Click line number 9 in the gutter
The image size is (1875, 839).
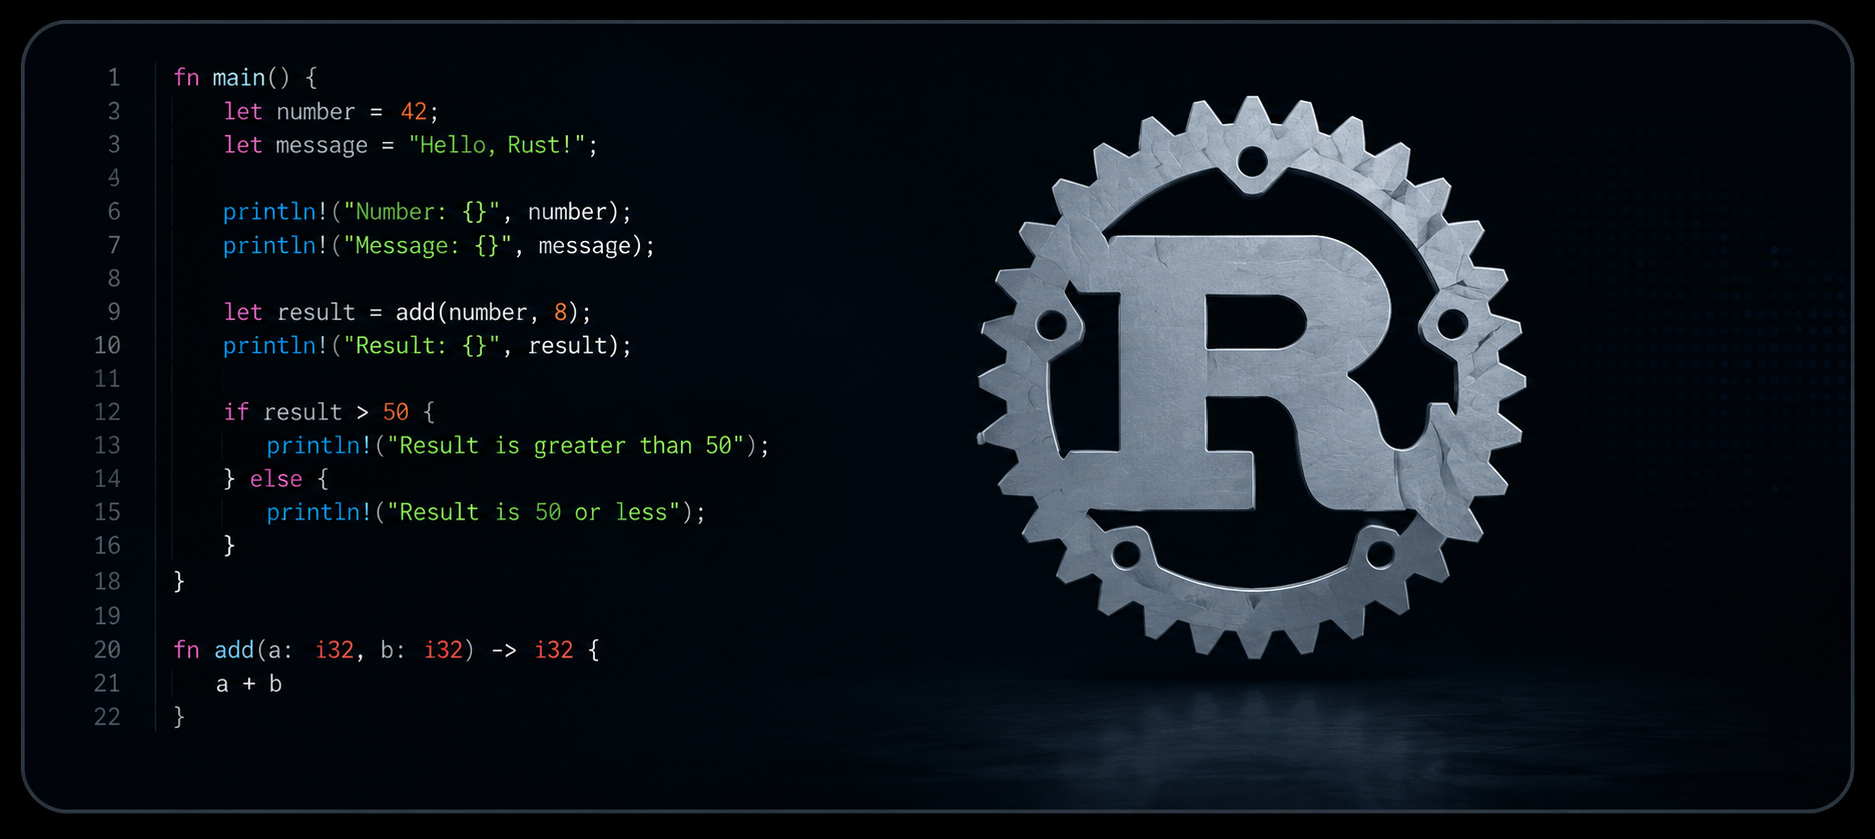(114, 312)
